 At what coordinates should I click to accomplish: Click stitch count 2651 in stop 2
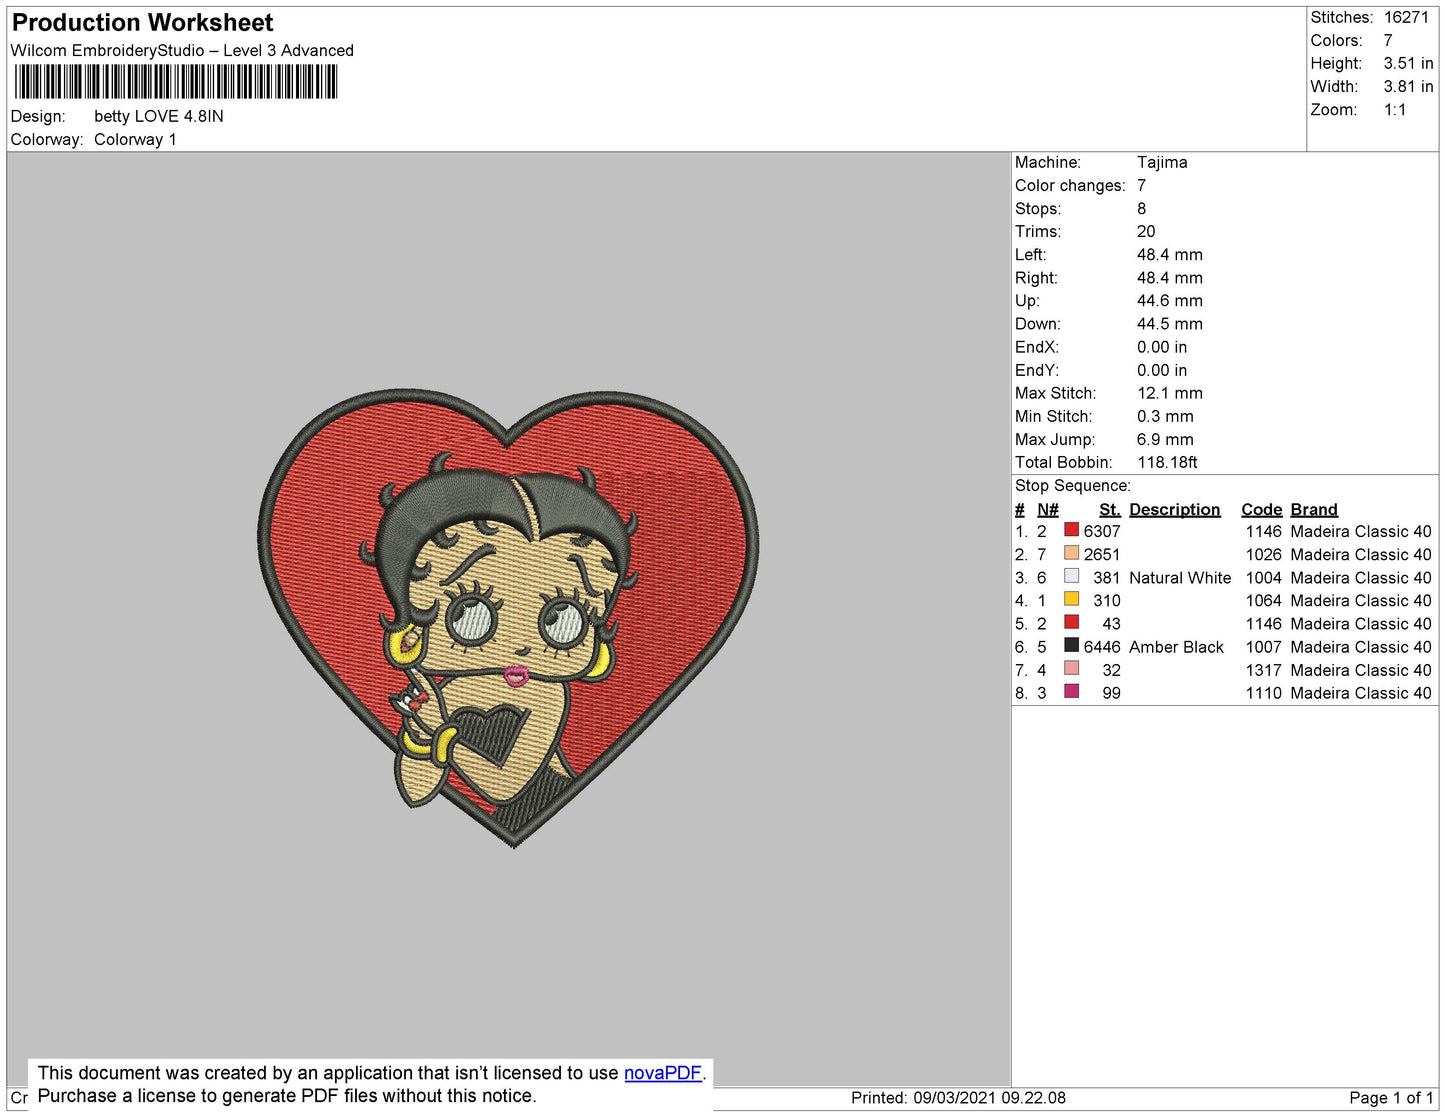point(1102,554)
